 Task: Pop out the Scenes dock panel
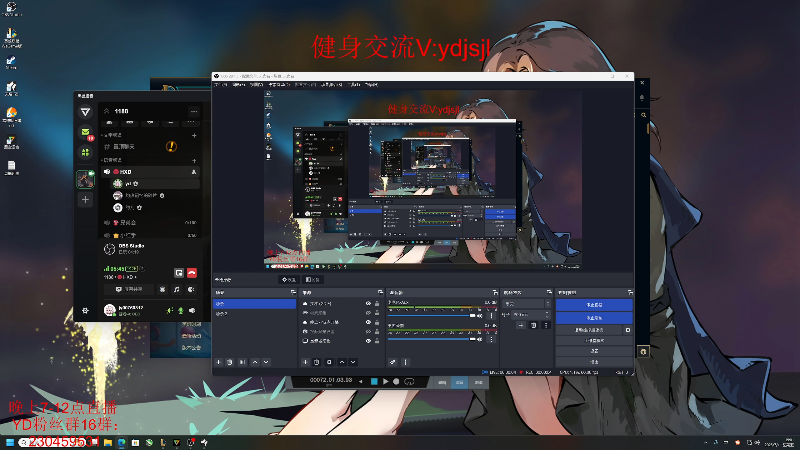(x=293, y=292)
